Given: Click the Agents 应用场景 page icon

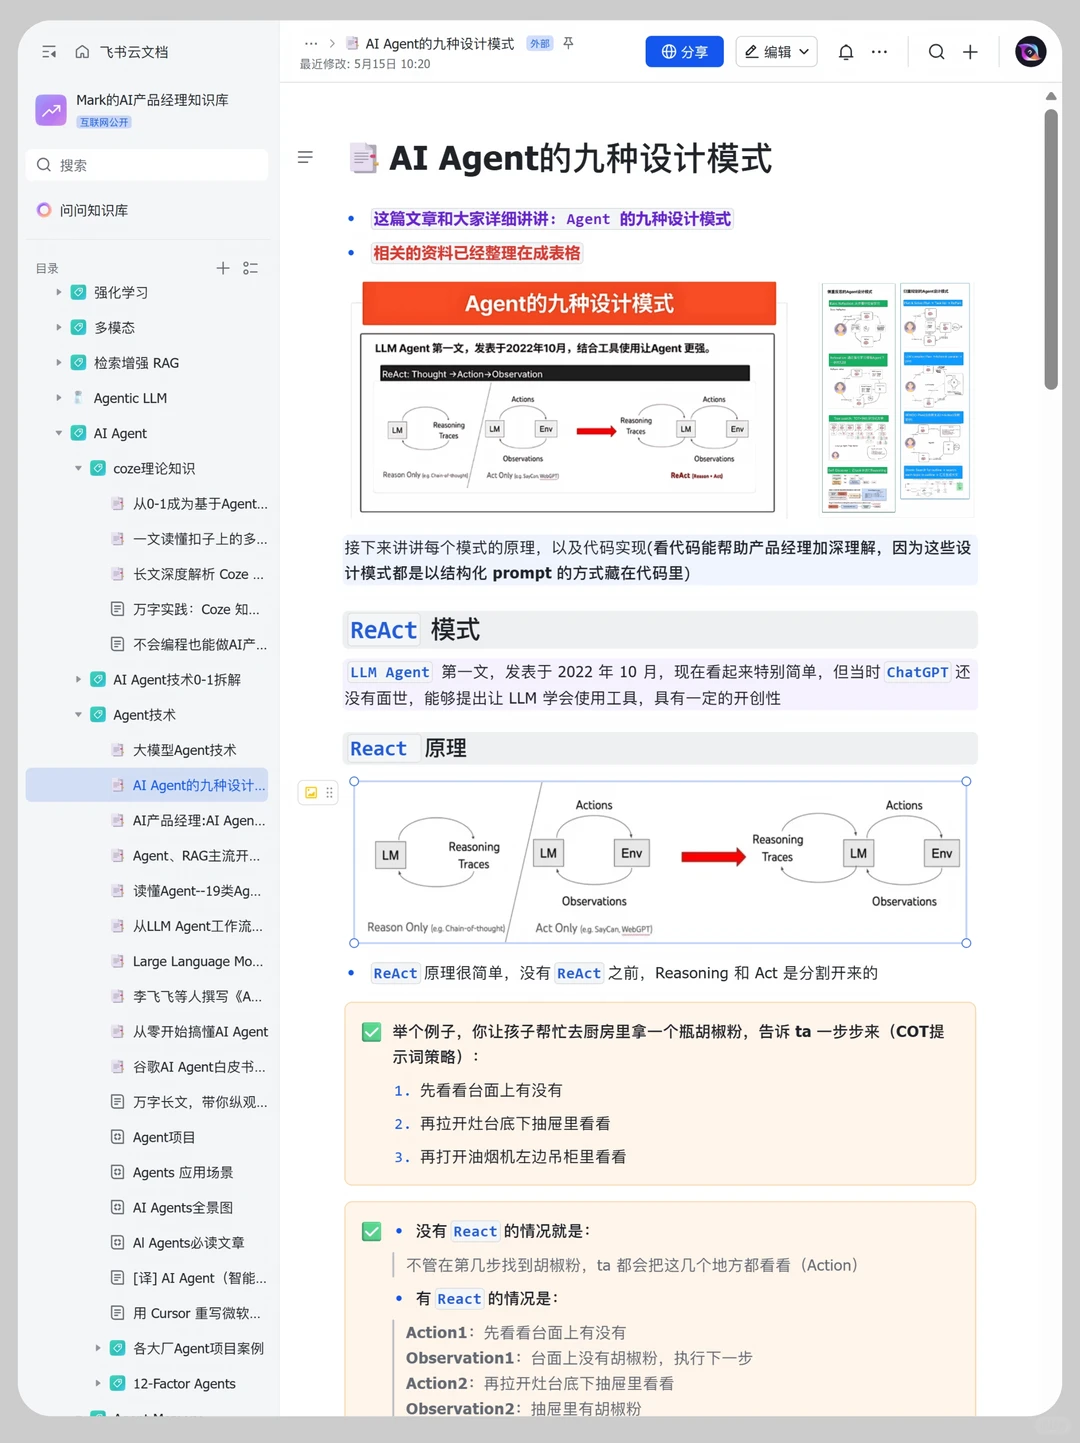Looking at the screenshot, I should (x=117, y=1172).
